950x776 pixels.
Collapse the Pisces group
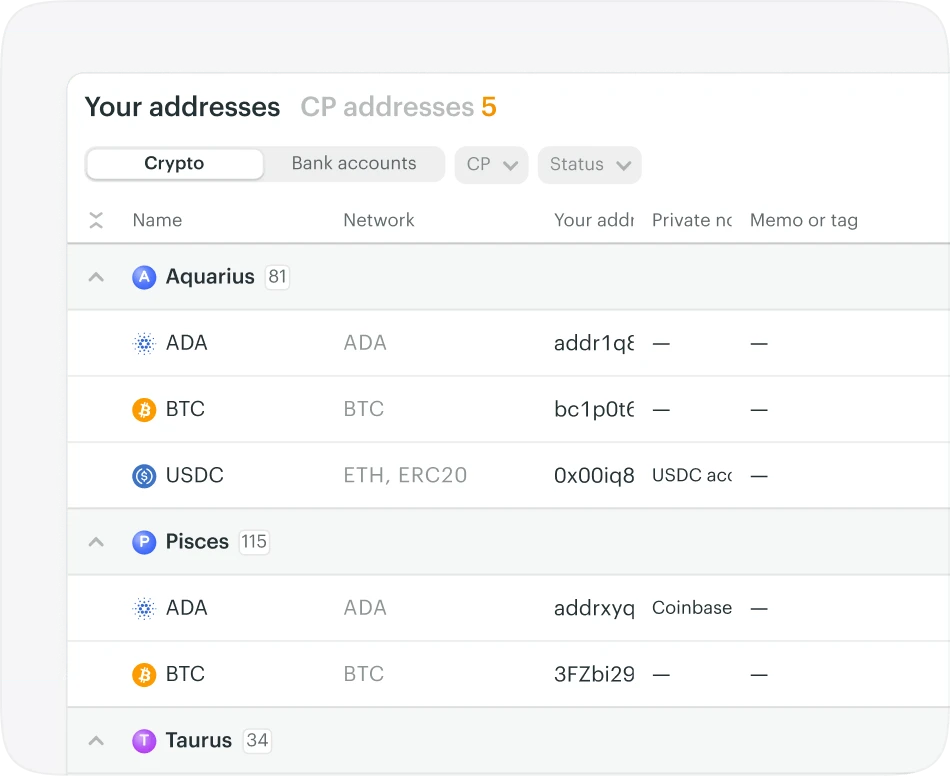(x=96, y=542)
